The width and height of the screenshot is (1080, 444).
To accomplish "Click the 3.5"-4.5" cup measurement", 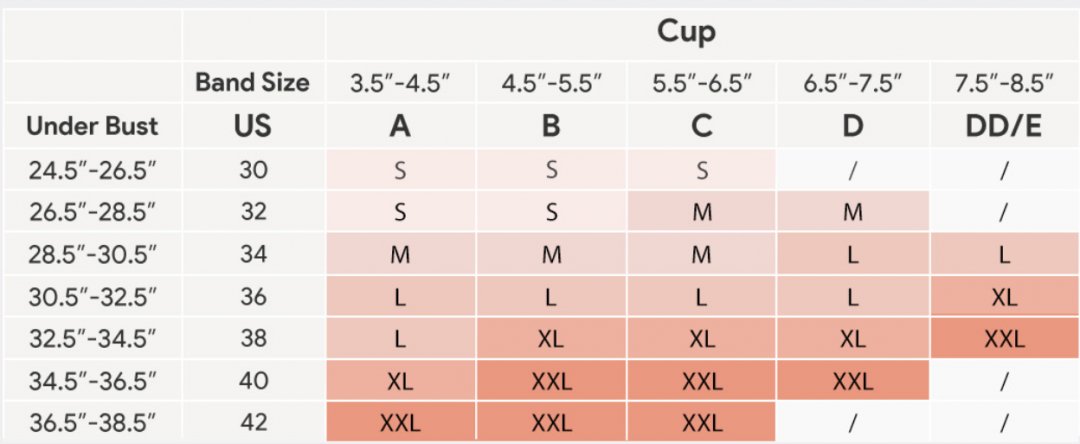I will (x=401, y=84).
